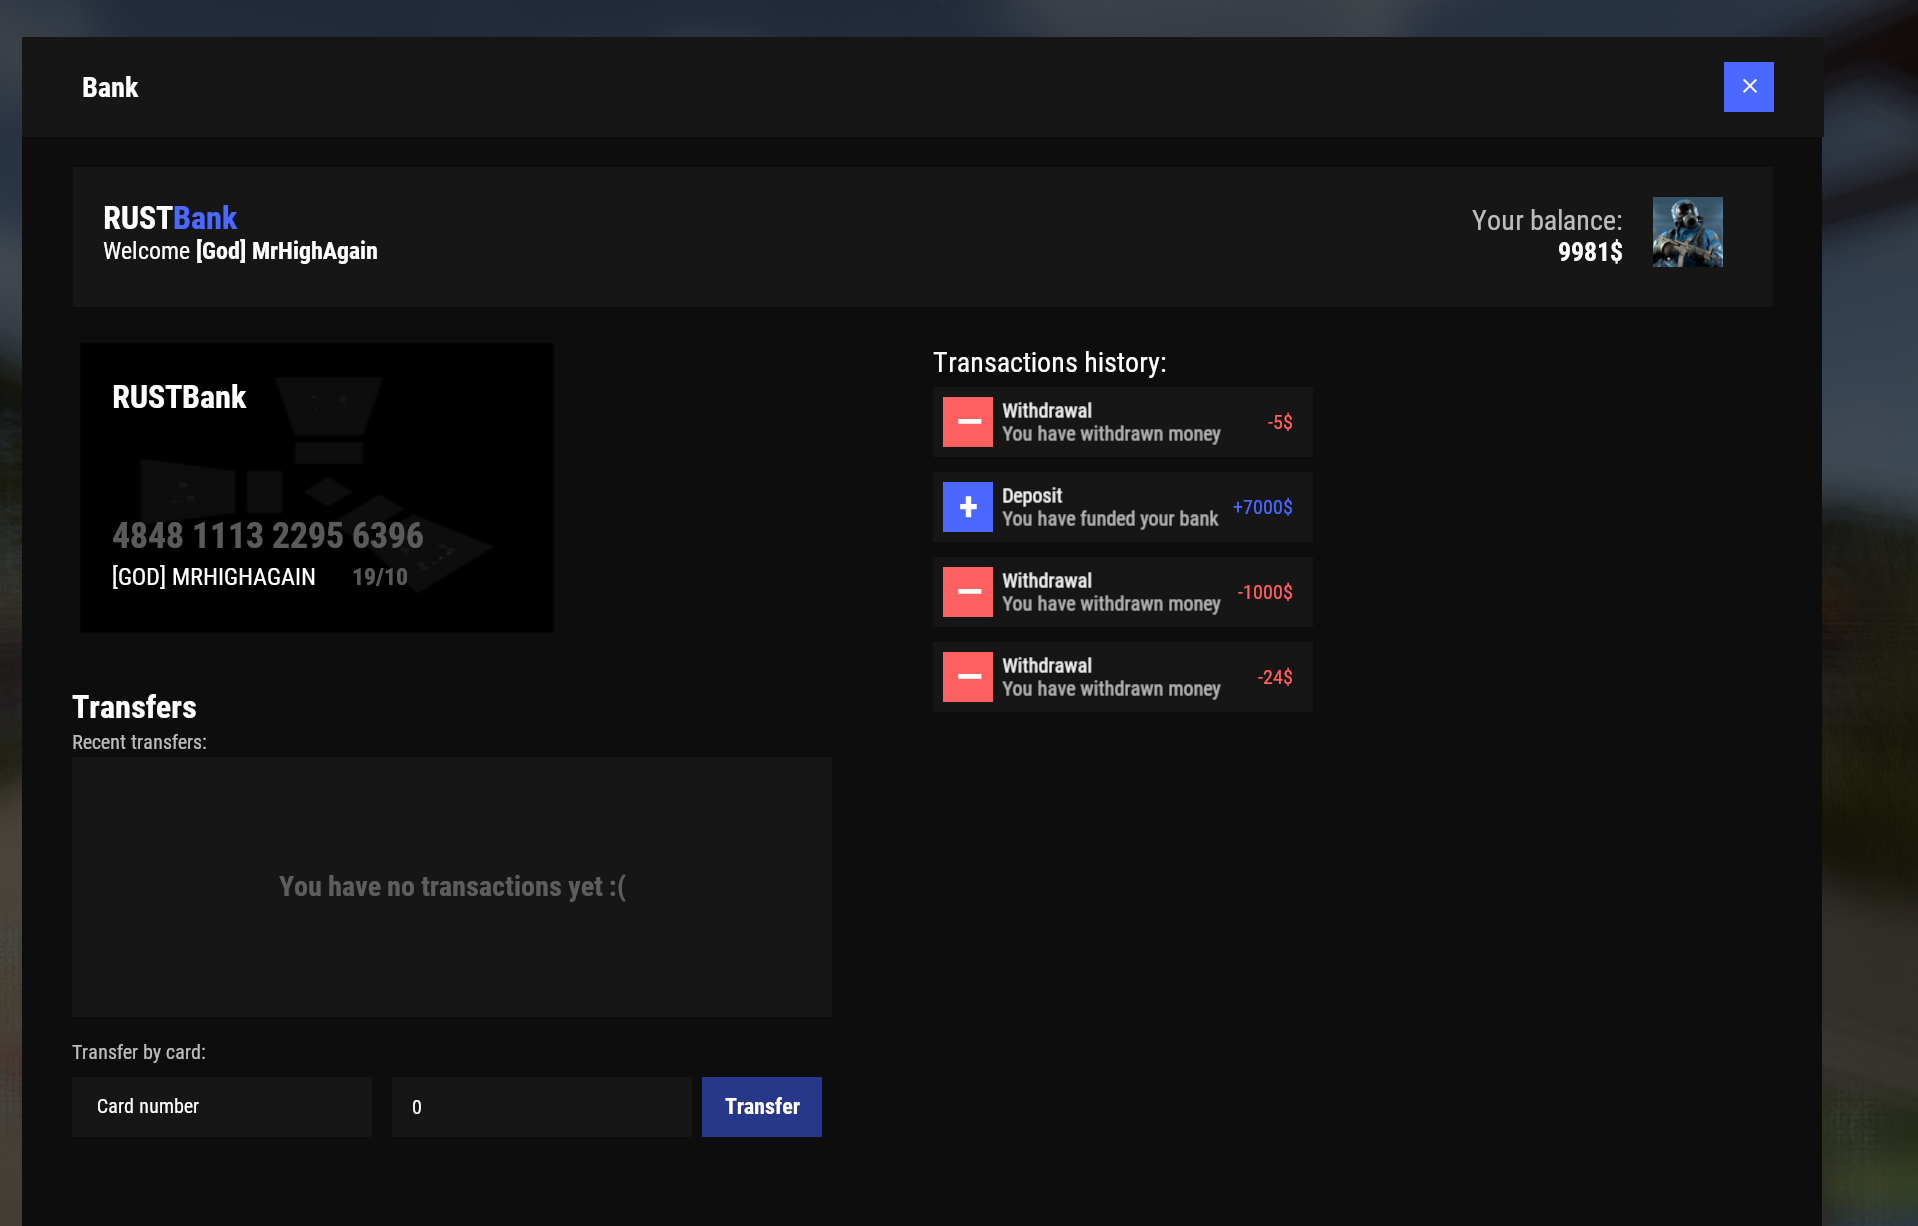Click the card number 4848 1113 2295 6396
The width and height of the screenshot is (1918, 1226).
click(268, 536)
